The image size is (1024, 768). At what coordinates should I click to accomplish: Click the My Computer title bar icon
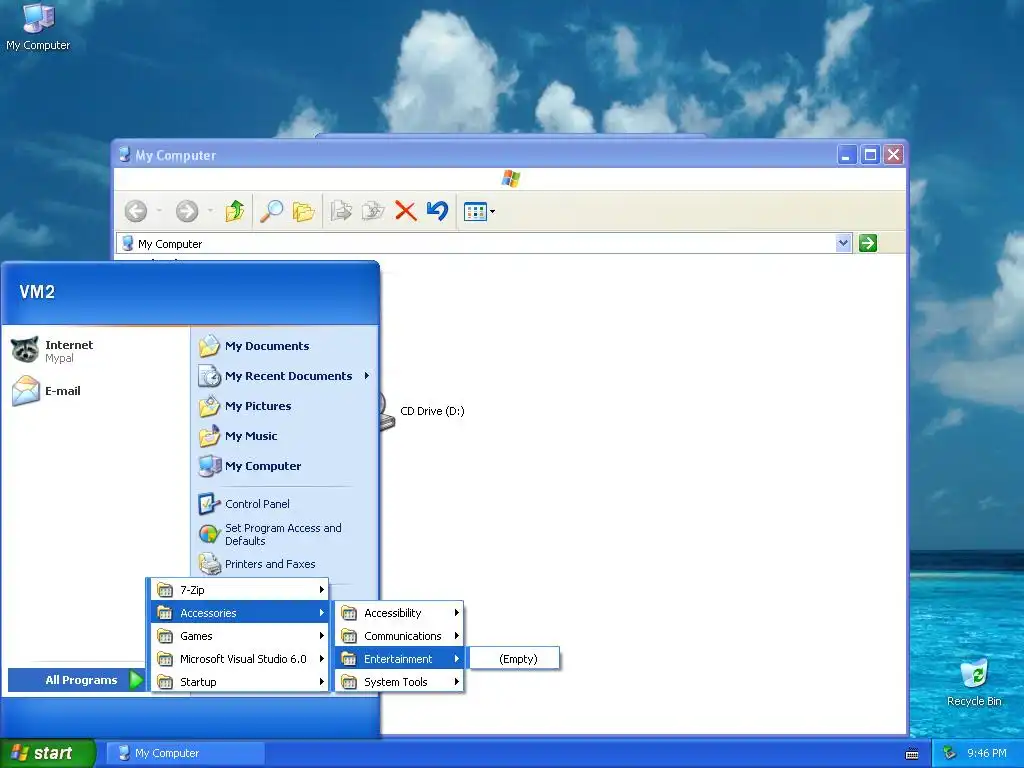124,155
